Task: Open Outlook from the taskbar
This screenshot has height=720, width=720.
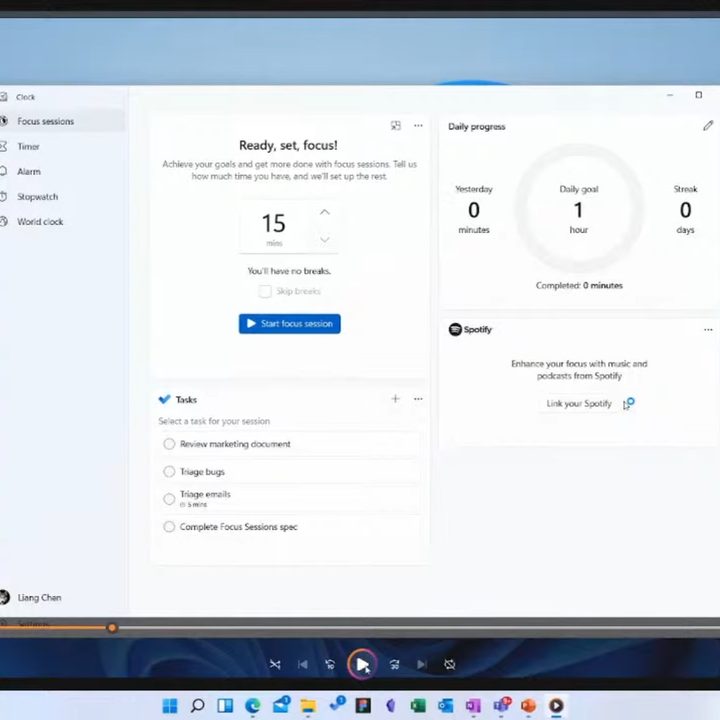Action: pos(445,705)
